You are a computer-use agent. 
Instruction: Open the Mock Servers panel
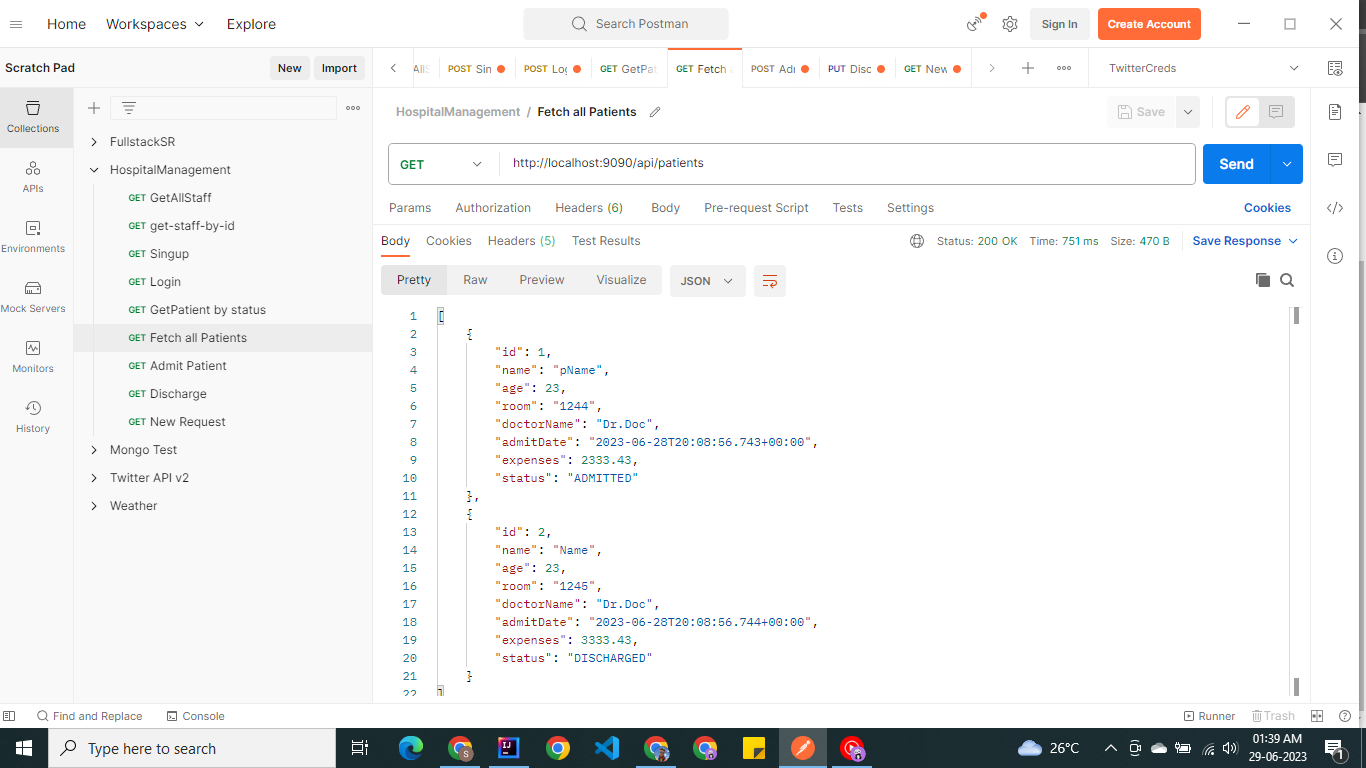[32, 298]
